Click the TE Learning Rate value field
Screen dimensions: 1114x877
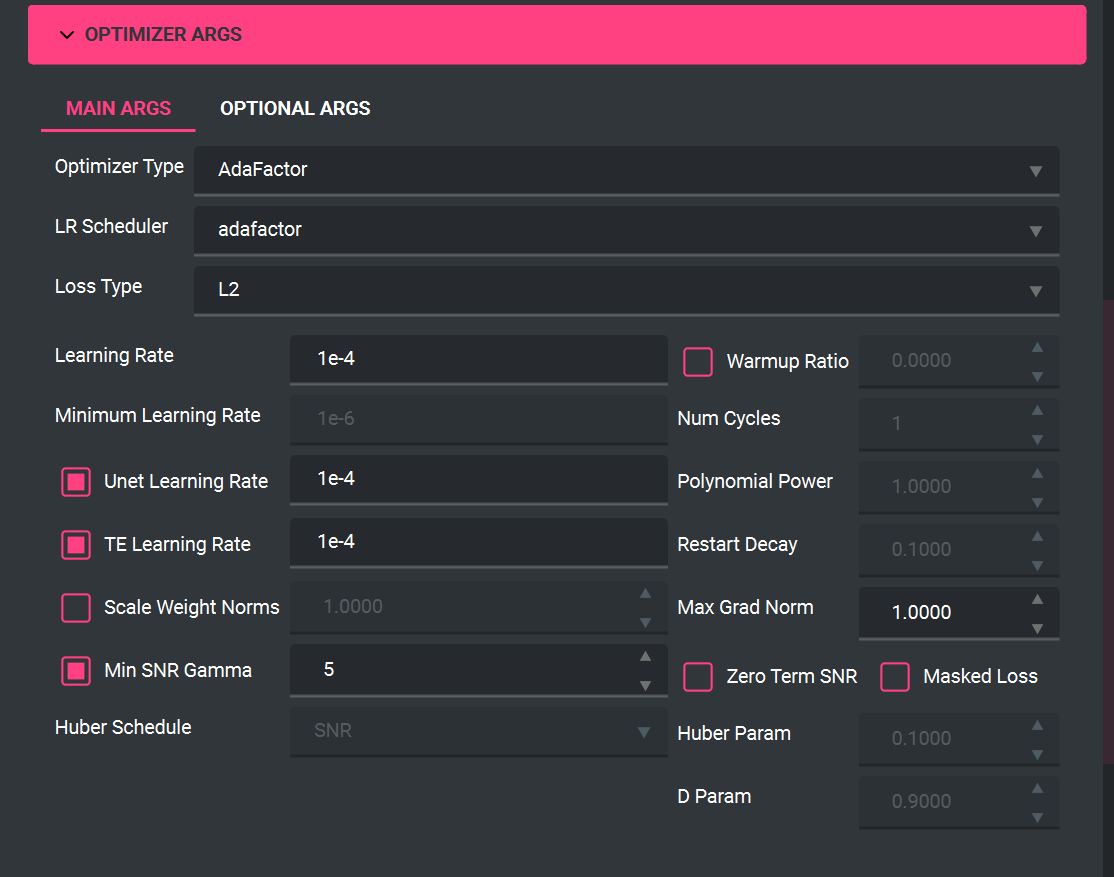pyautogui.click(x=478, y=542)
